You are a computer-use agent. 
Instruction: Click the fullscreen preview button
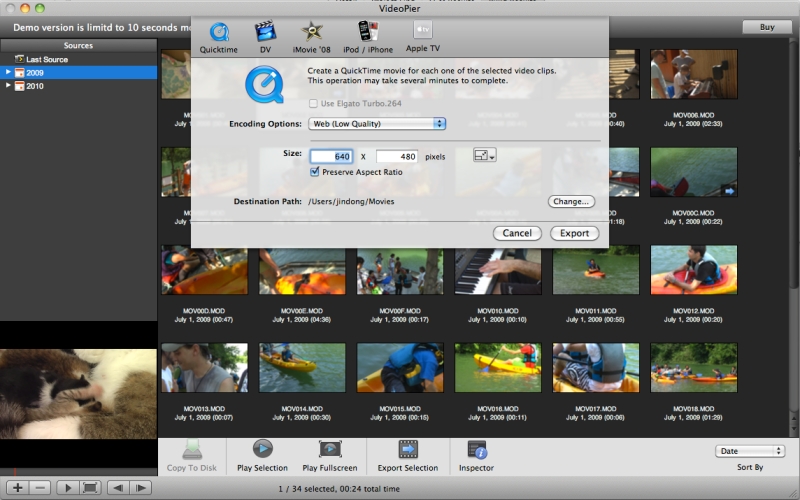(x=90, y=488)
